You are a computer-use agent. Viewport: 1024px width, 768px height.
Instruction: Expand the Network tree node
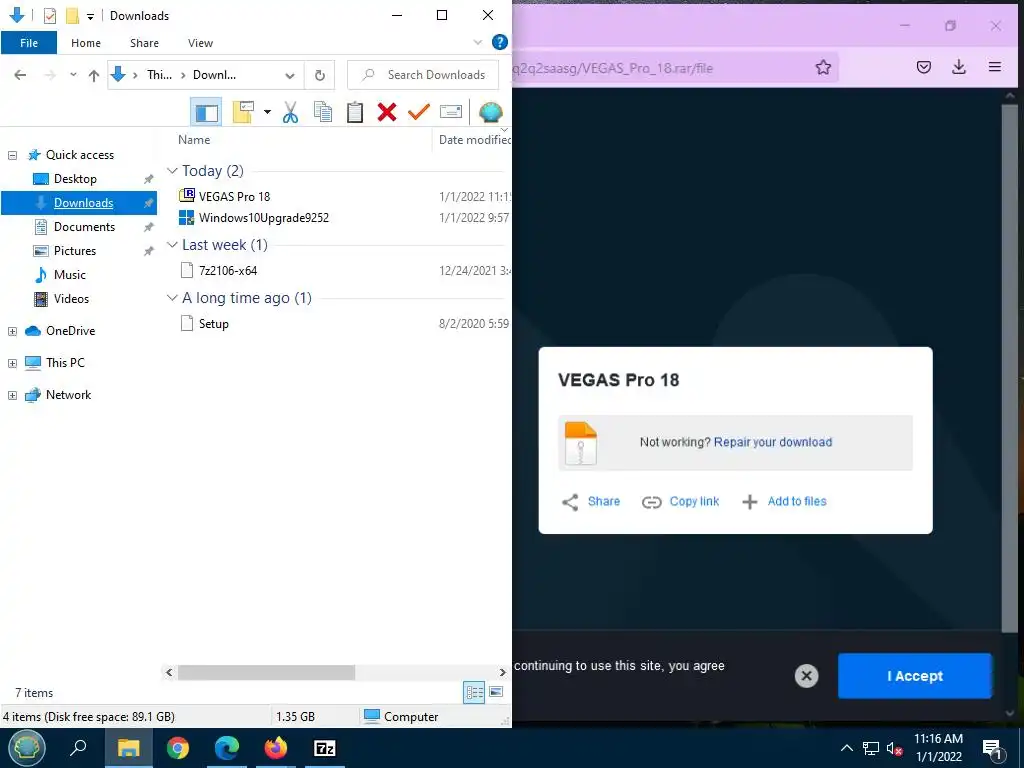[x=12, y=395]
